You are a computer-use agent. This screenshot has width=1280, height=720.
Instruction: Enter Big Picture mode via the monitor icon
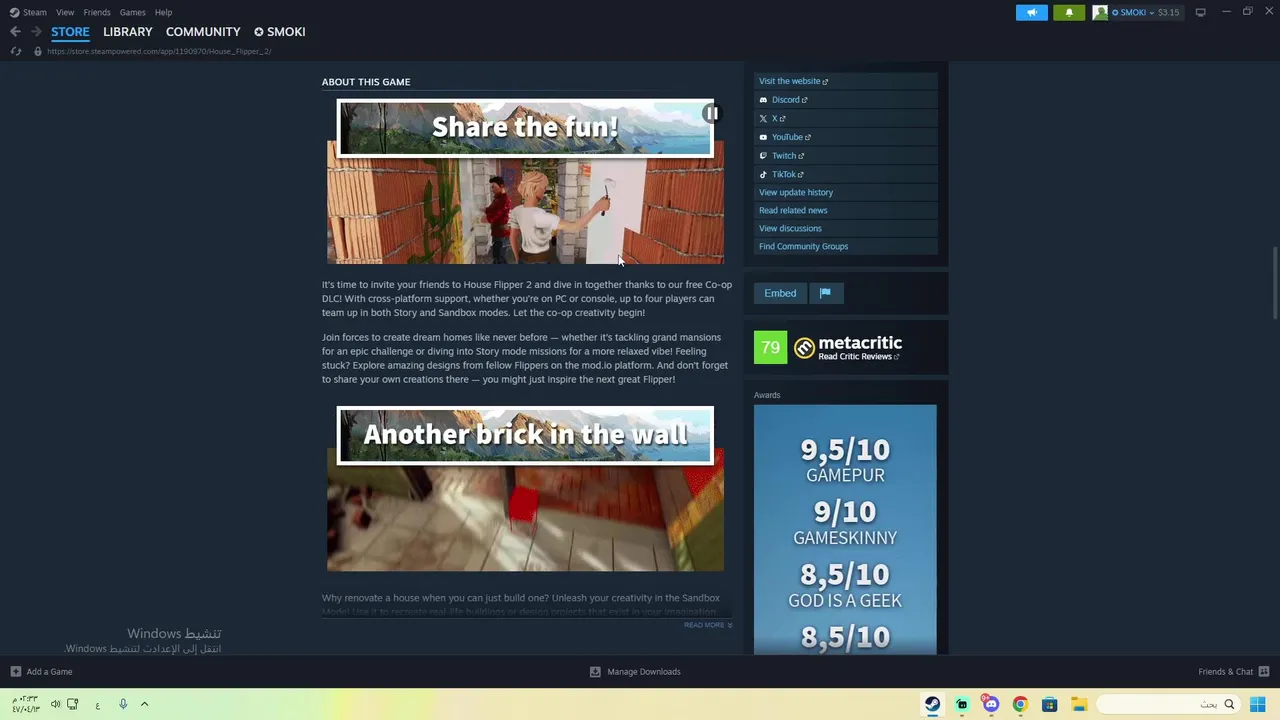[x=1200, y=12]
